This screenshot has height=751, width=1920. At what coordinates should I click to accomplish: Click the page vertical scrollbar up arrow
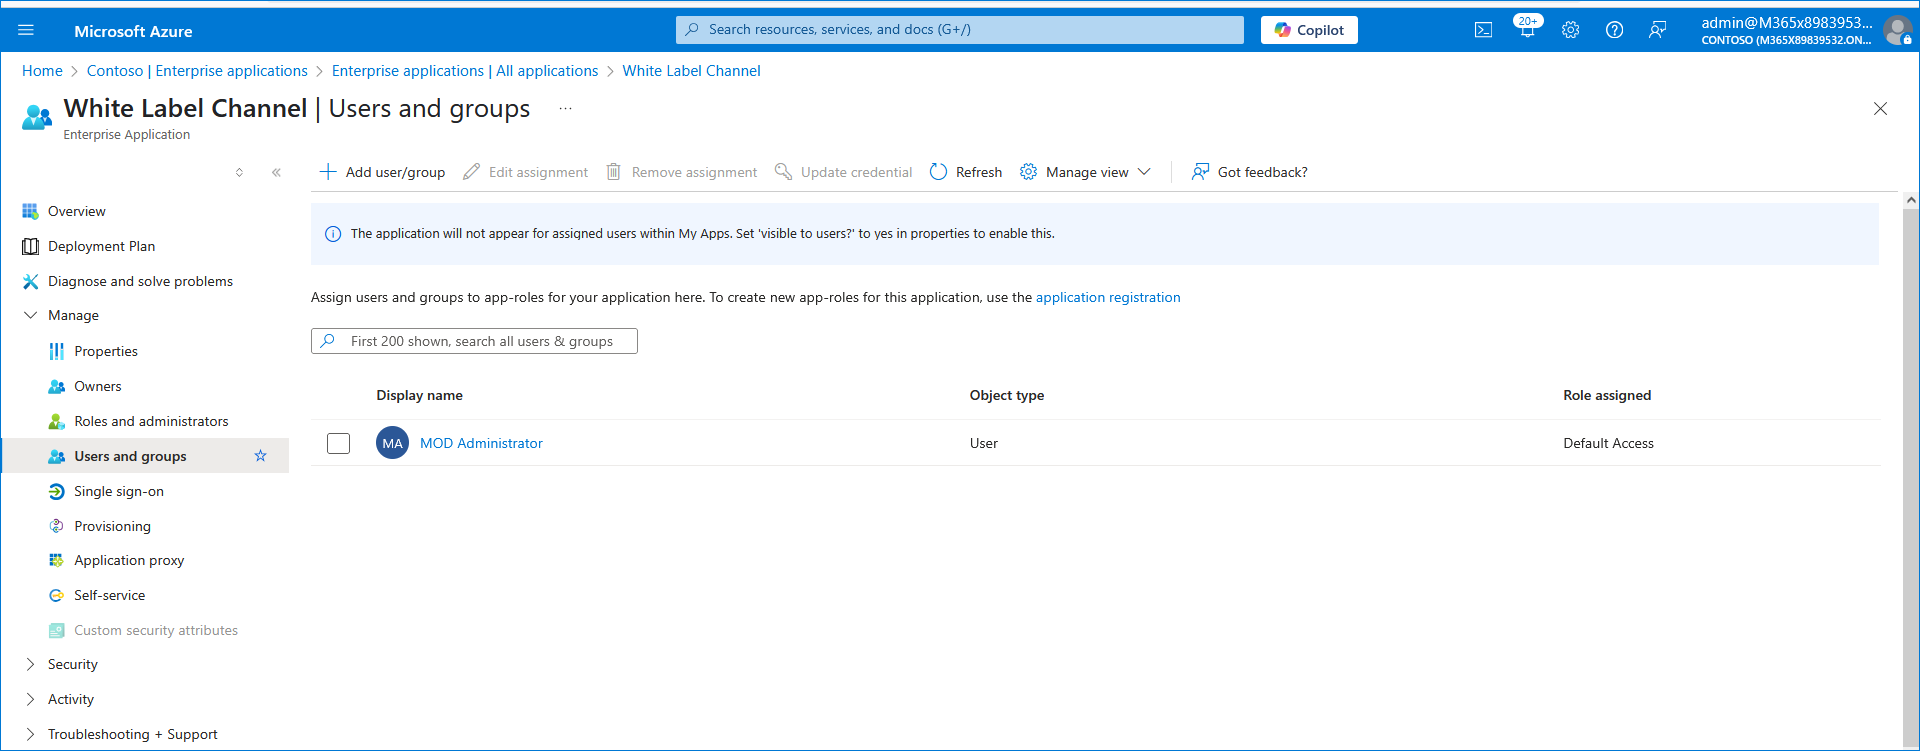click(x=1911, y=200)
